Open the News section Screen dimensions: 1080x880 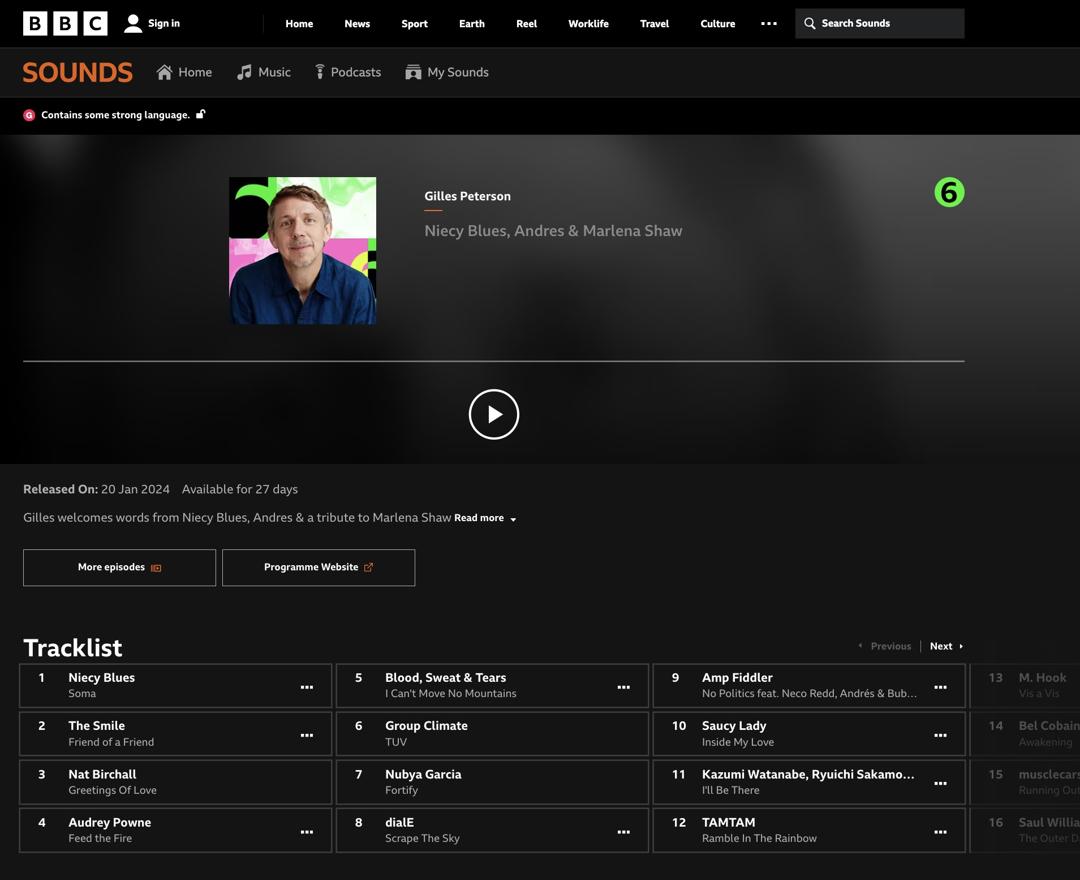357,23
